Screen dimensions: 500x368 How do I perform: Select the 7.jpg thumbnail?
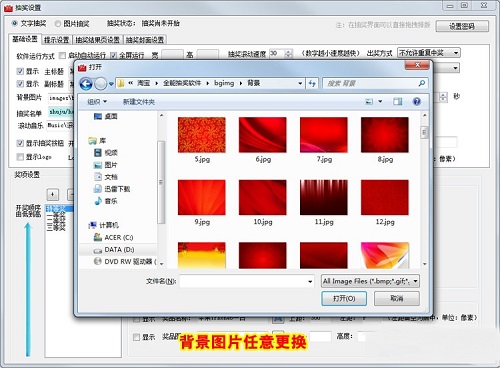[324, 135]
